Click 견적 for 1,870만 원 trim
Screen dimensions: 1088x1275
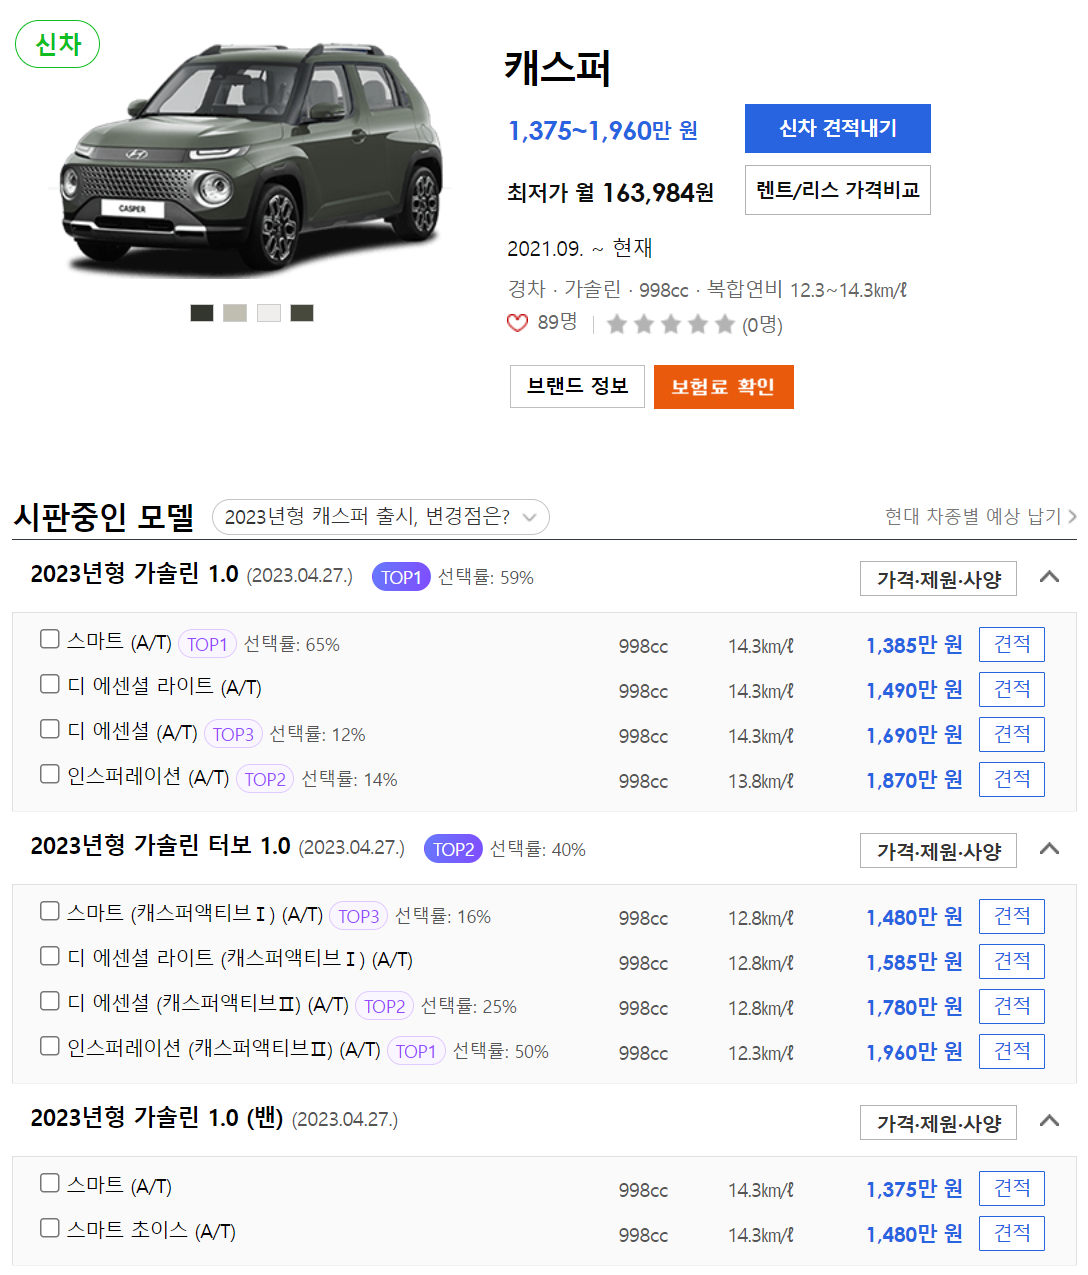(1012, 779)
